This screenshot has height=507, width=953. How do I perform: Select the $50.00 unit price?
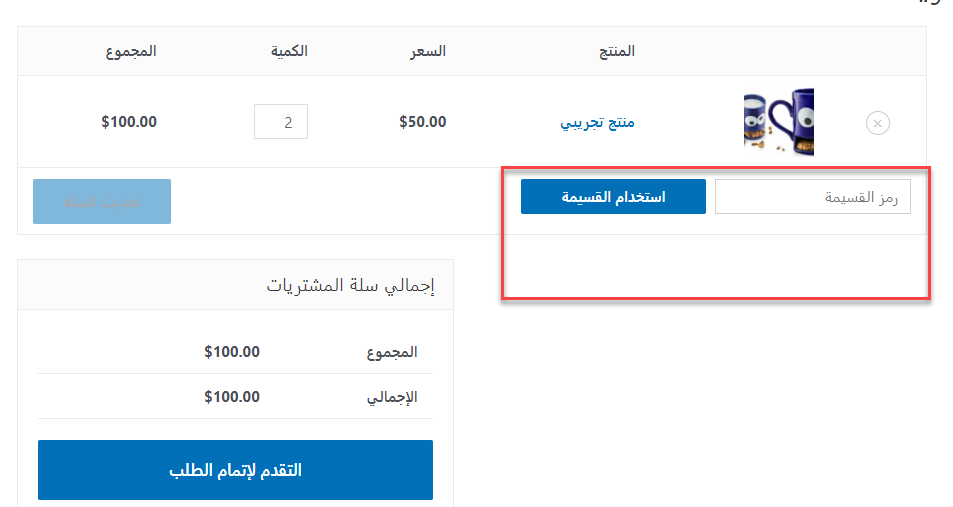422,123
